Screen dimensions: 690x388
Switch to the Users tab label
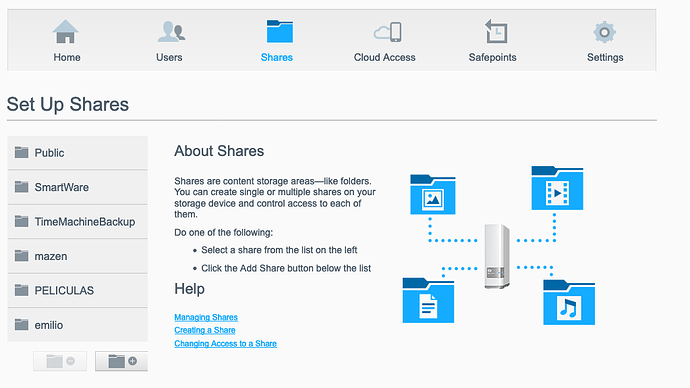(169, 57)
